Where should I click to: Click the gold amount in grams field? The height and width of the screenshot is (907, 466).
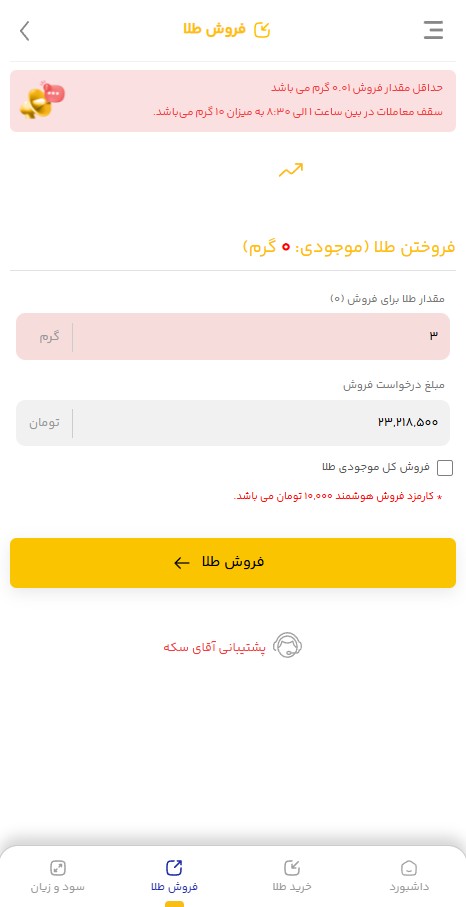coord(233,337)
